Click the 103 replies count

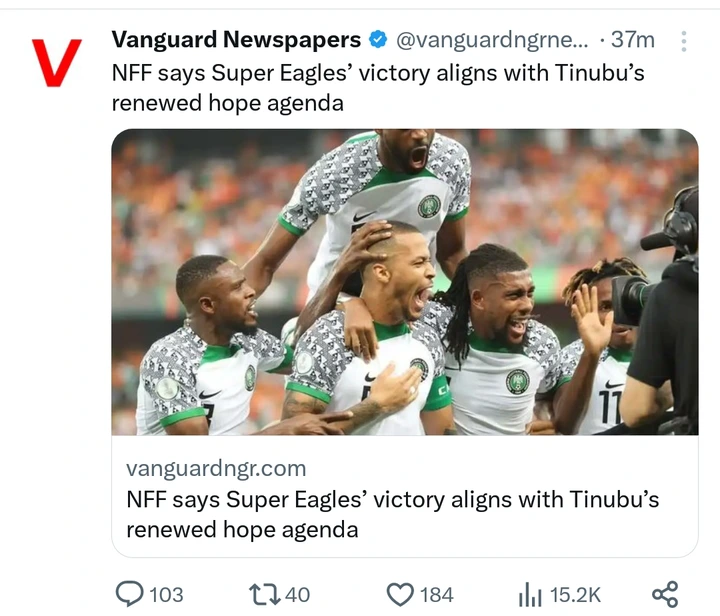(x=166, y=595)
